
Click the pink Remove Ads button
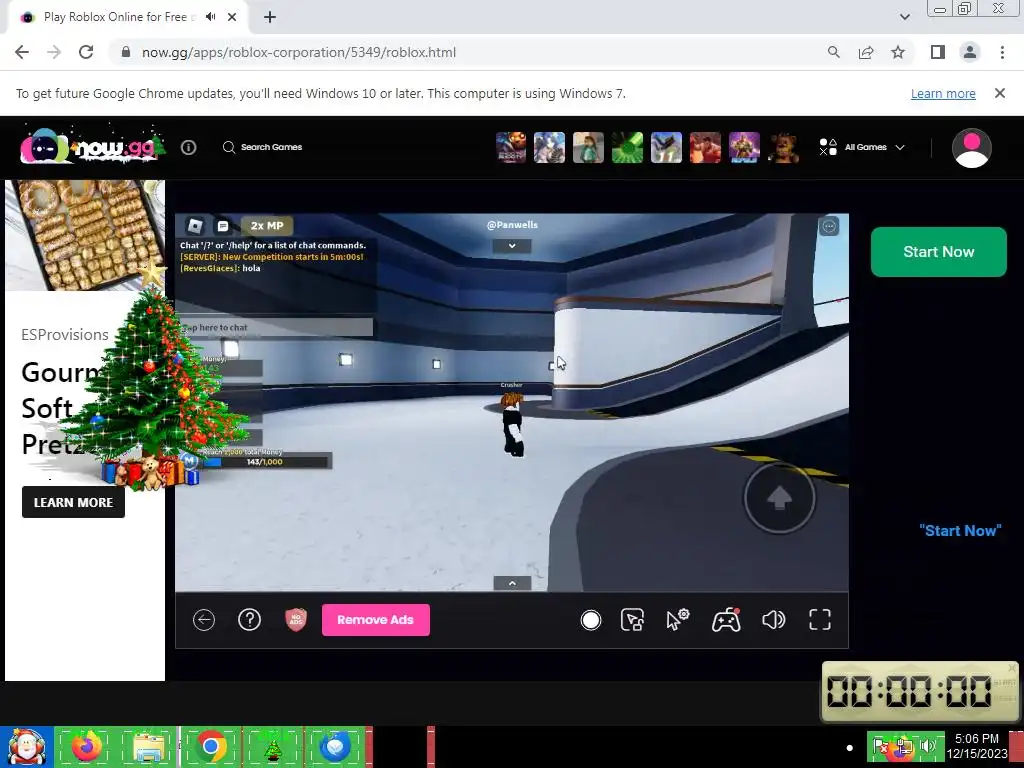tap(376, 620)
